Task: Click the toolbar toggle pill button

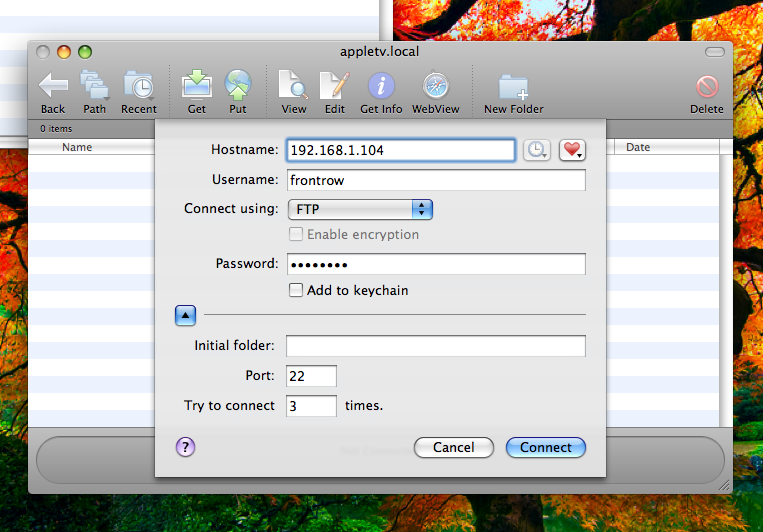Action: [715, 52]
